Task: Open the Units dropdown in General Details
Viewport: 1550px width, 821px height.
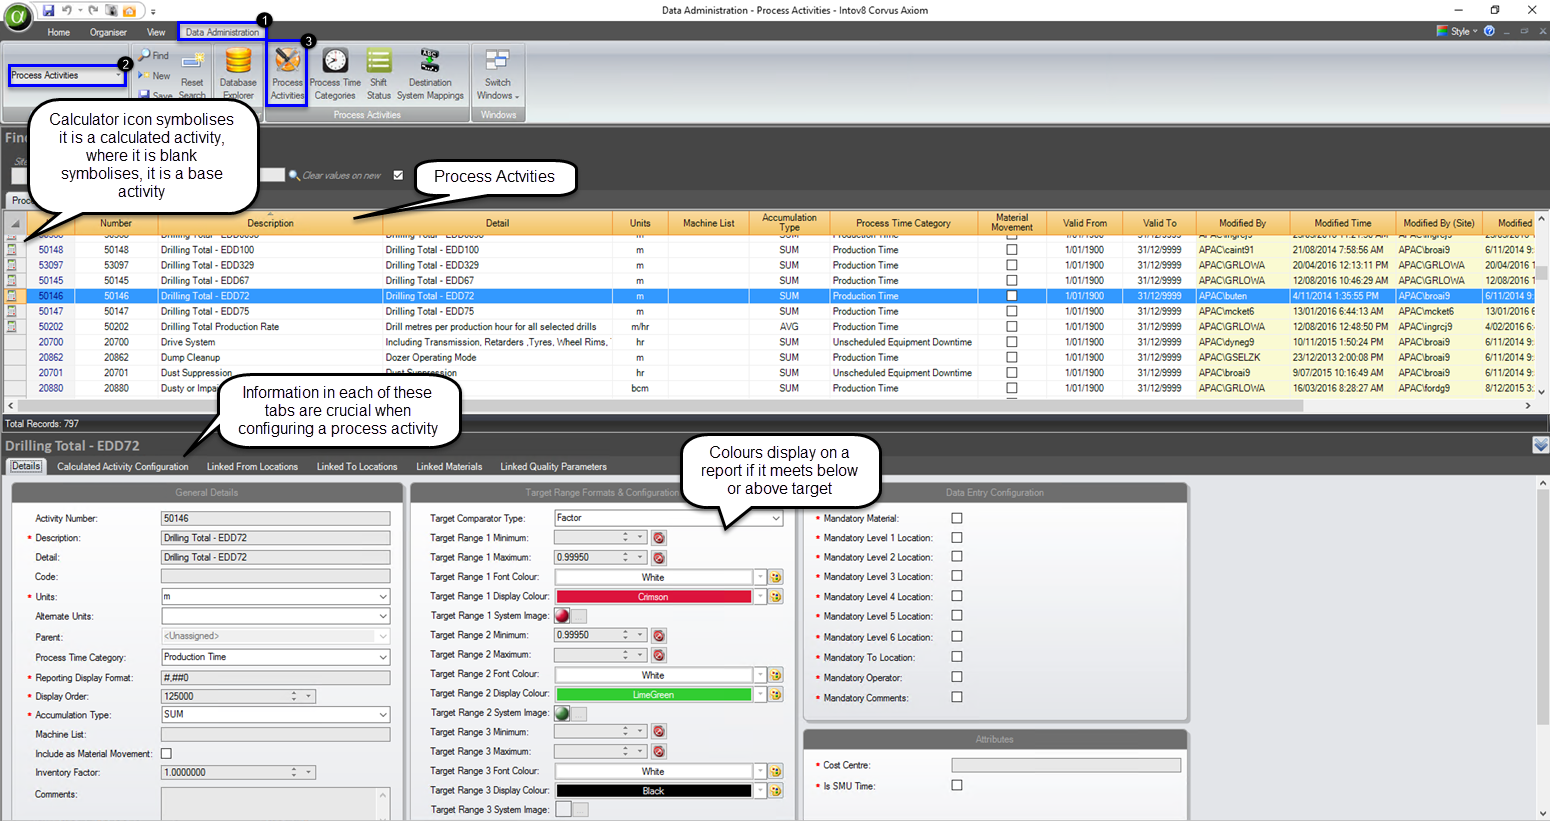Action: [382, 597]
